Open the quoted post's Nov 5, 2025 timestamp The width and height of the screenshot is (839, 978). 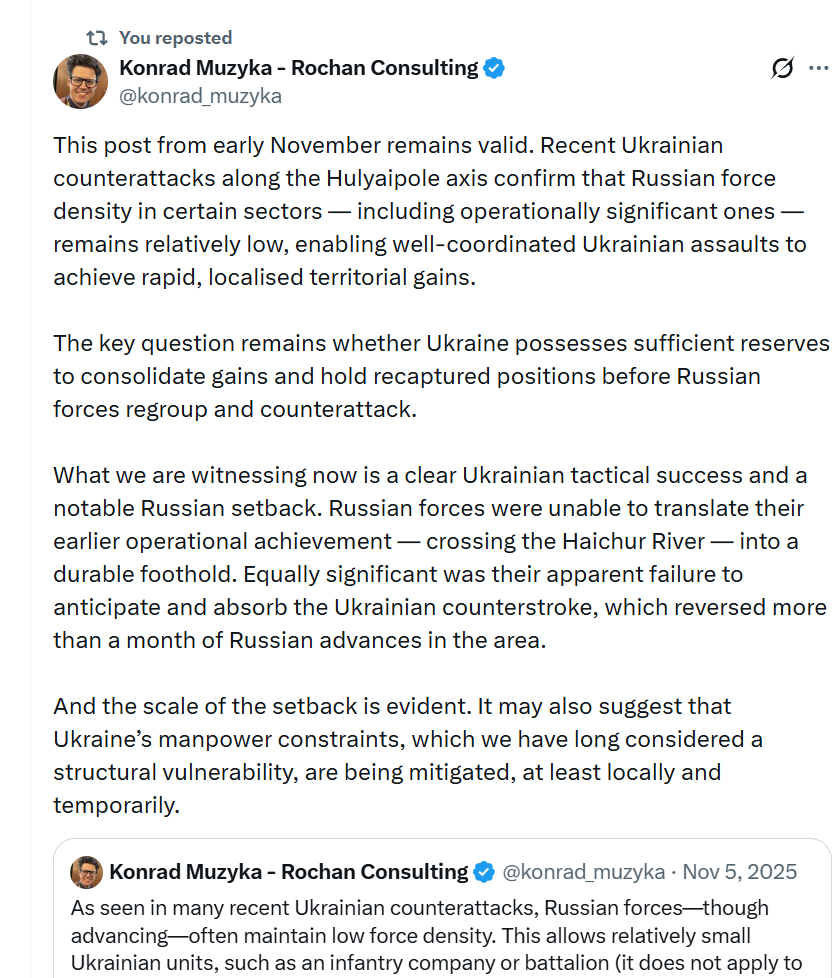[x=740, y=872]
